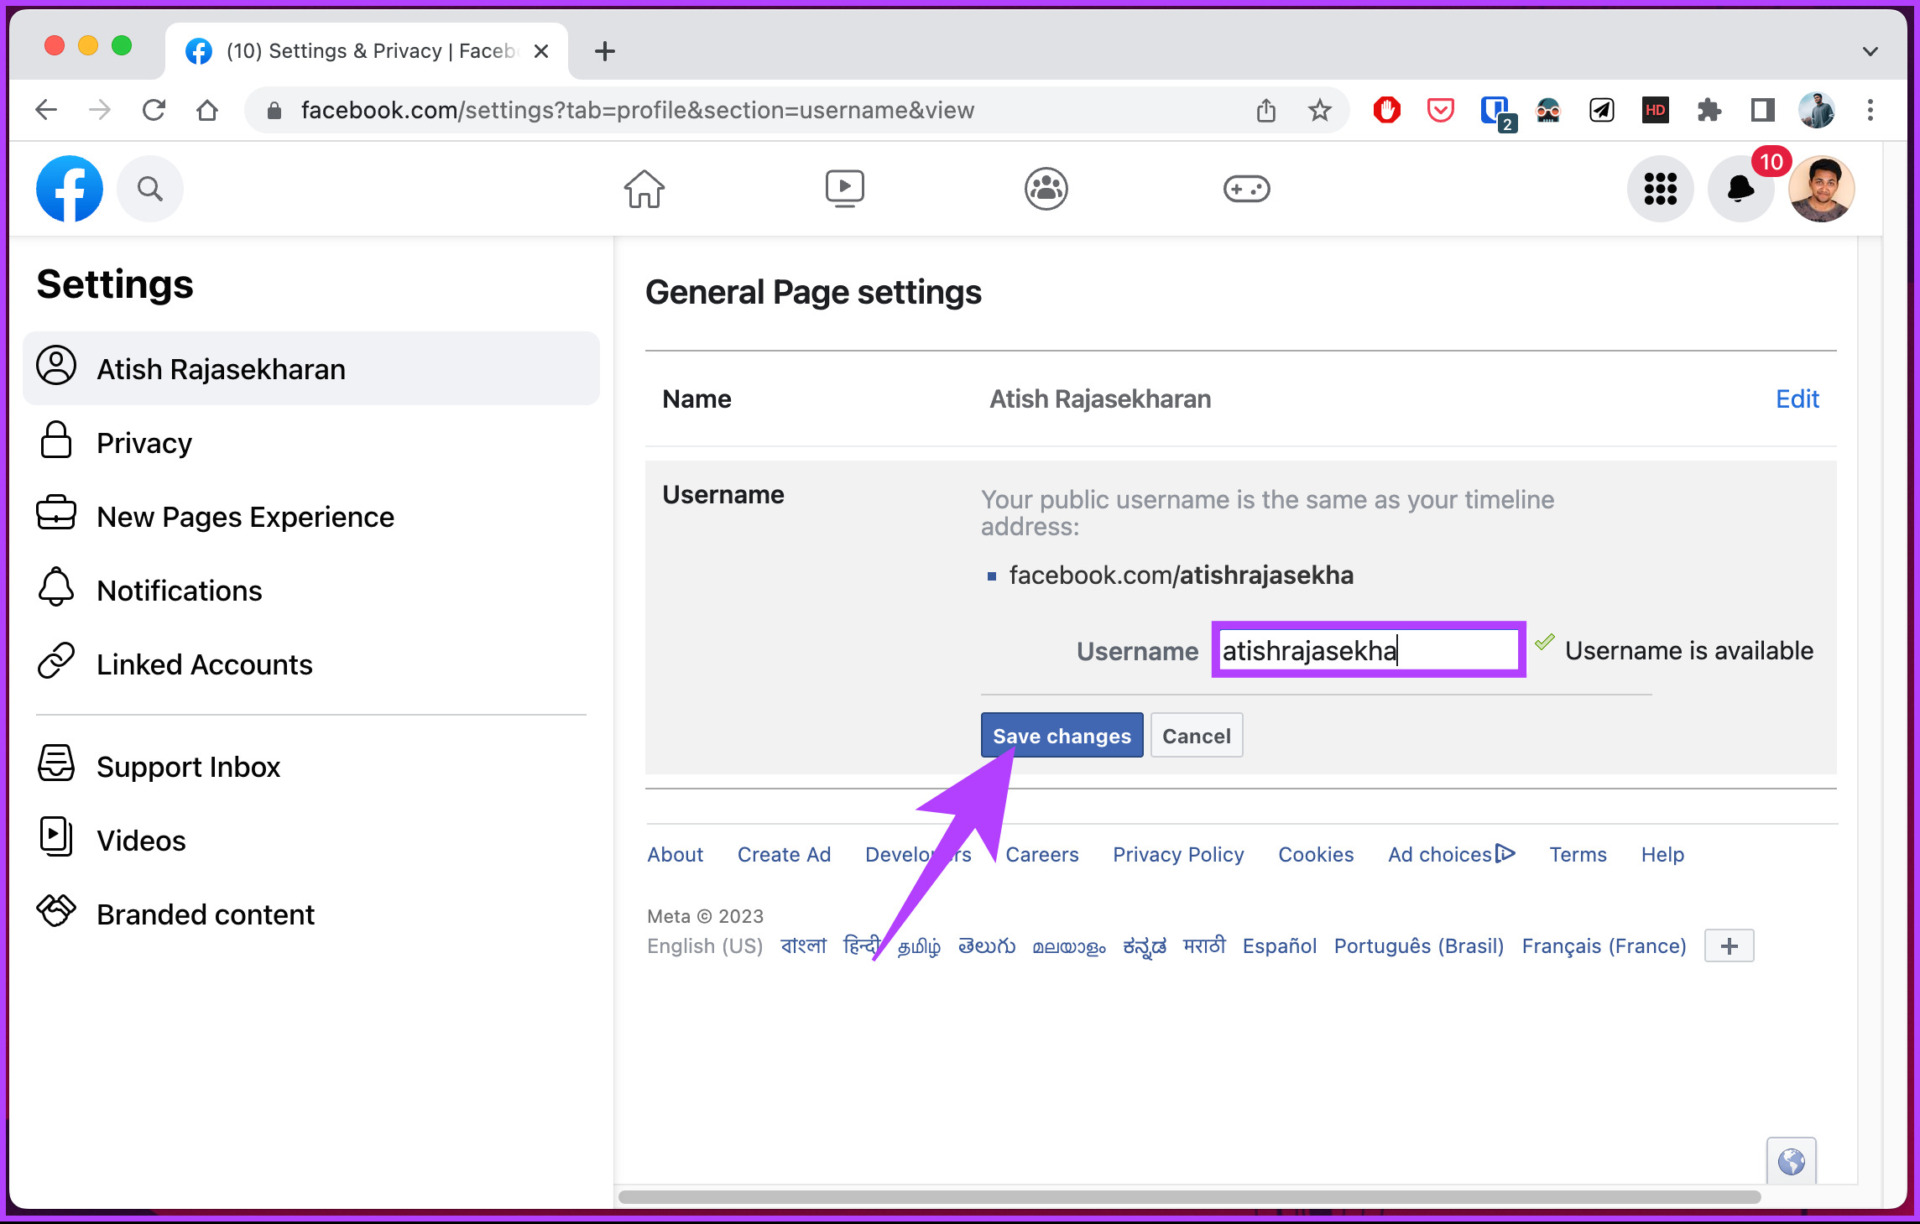
Task: Click the horizontal scrollbar at page bottom
Action: (1190, 1196)
